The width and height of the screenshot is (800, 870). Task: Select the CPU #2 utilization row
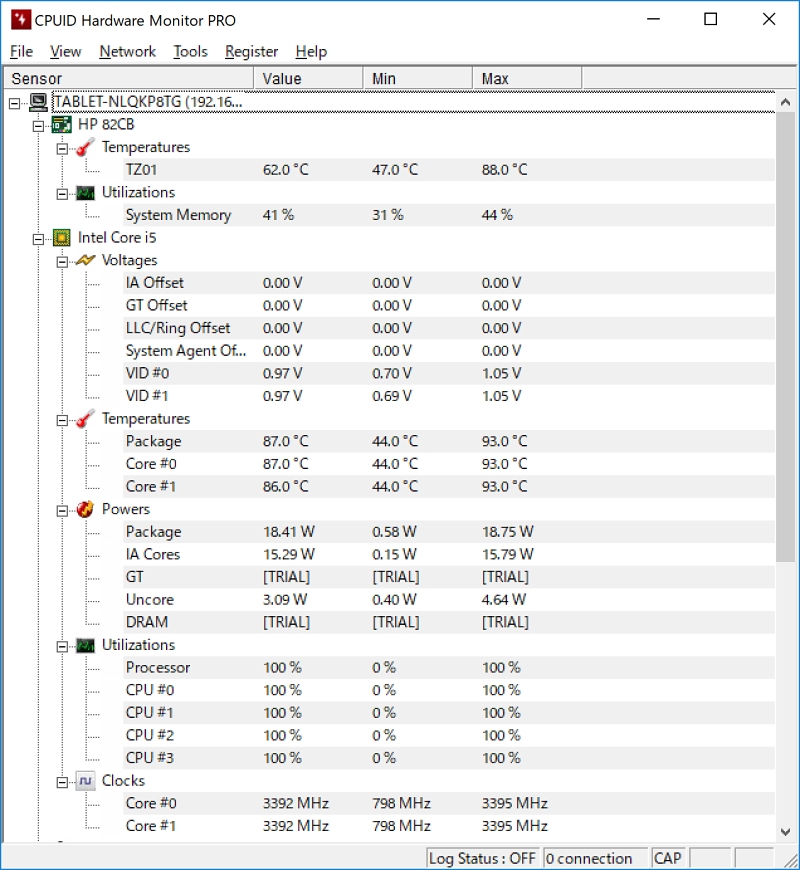(449, 735)
